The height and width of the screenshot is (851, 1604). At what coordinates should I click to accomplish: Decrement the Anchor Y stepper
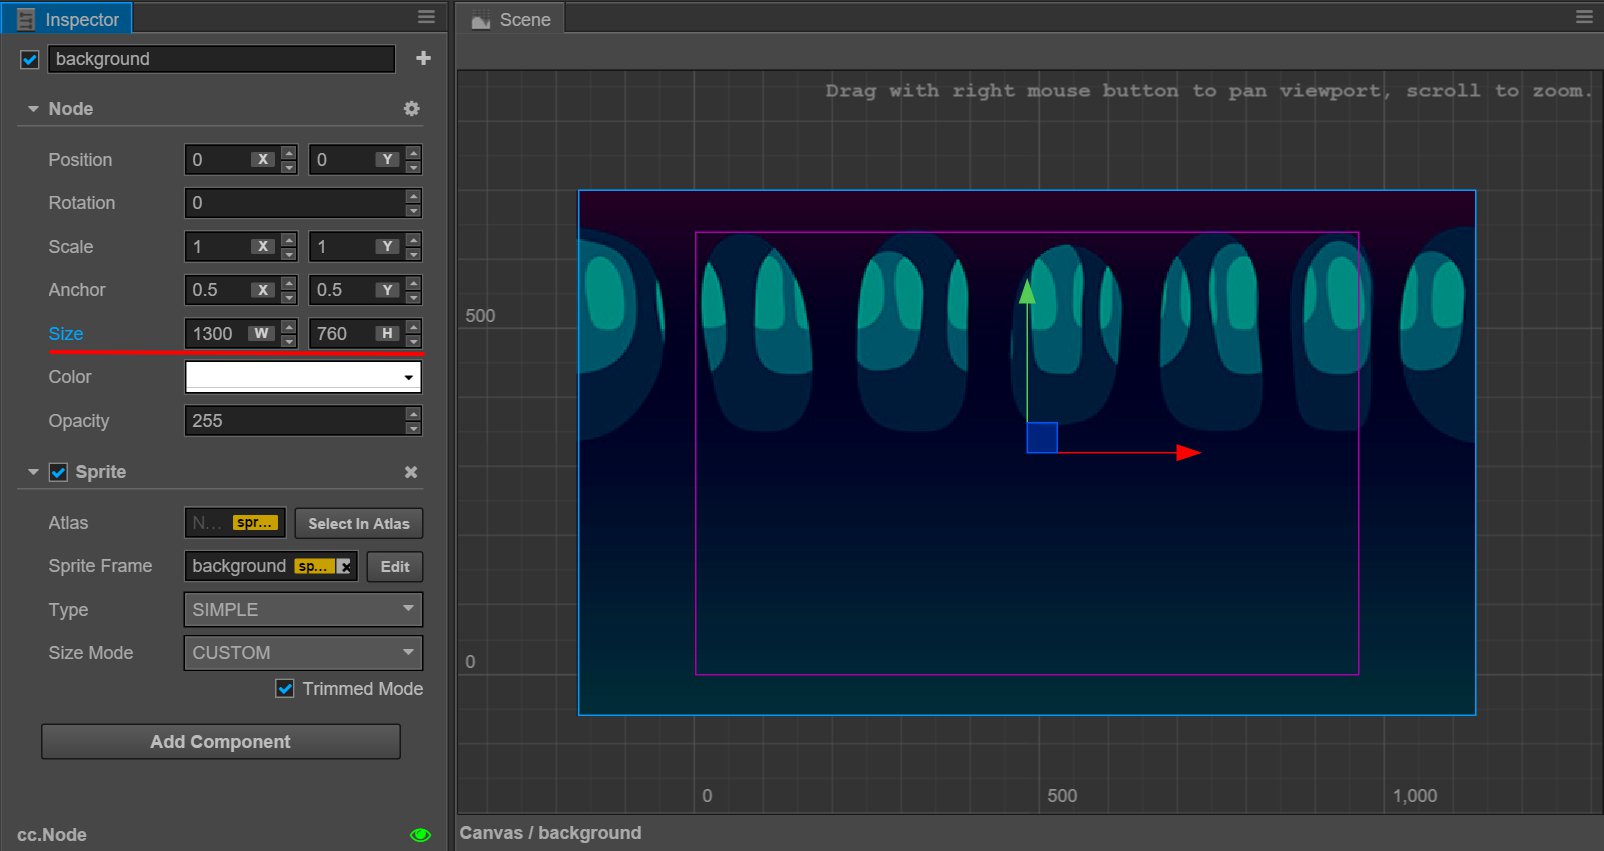413,298
